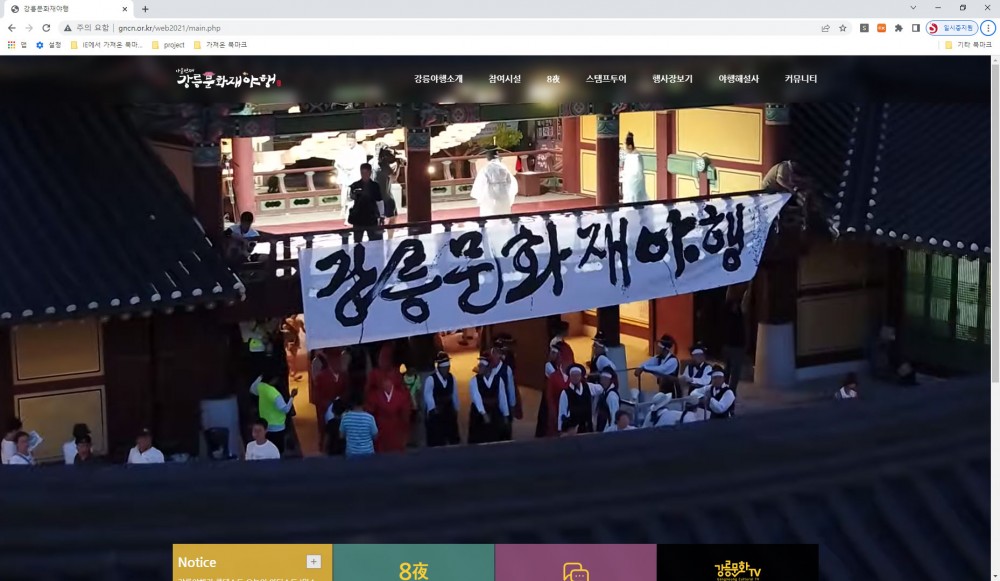Click the page vertical scrollbar

(x=995, y=223)
